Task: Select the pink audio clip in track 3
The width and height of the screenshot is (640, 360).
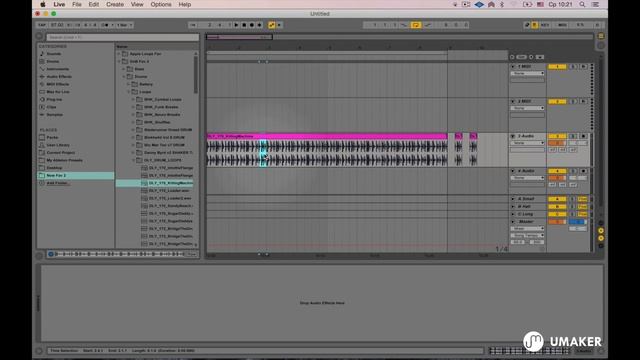Action: click(327, 136)
